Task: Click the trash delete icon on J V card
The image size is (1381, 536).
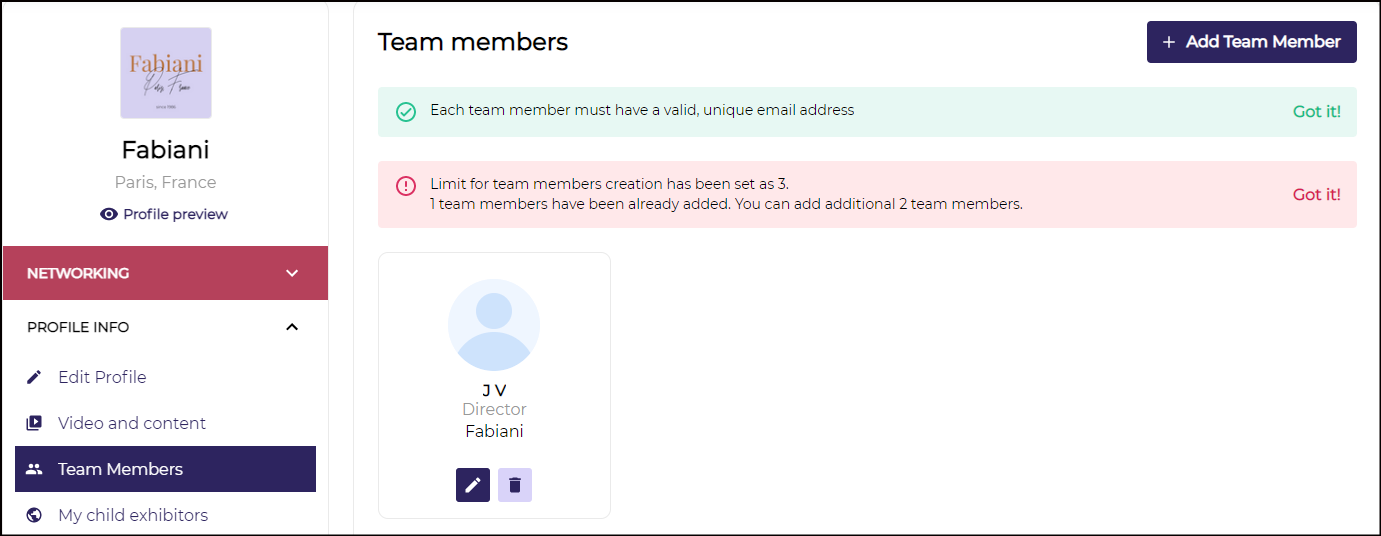Action: (515, 485)
